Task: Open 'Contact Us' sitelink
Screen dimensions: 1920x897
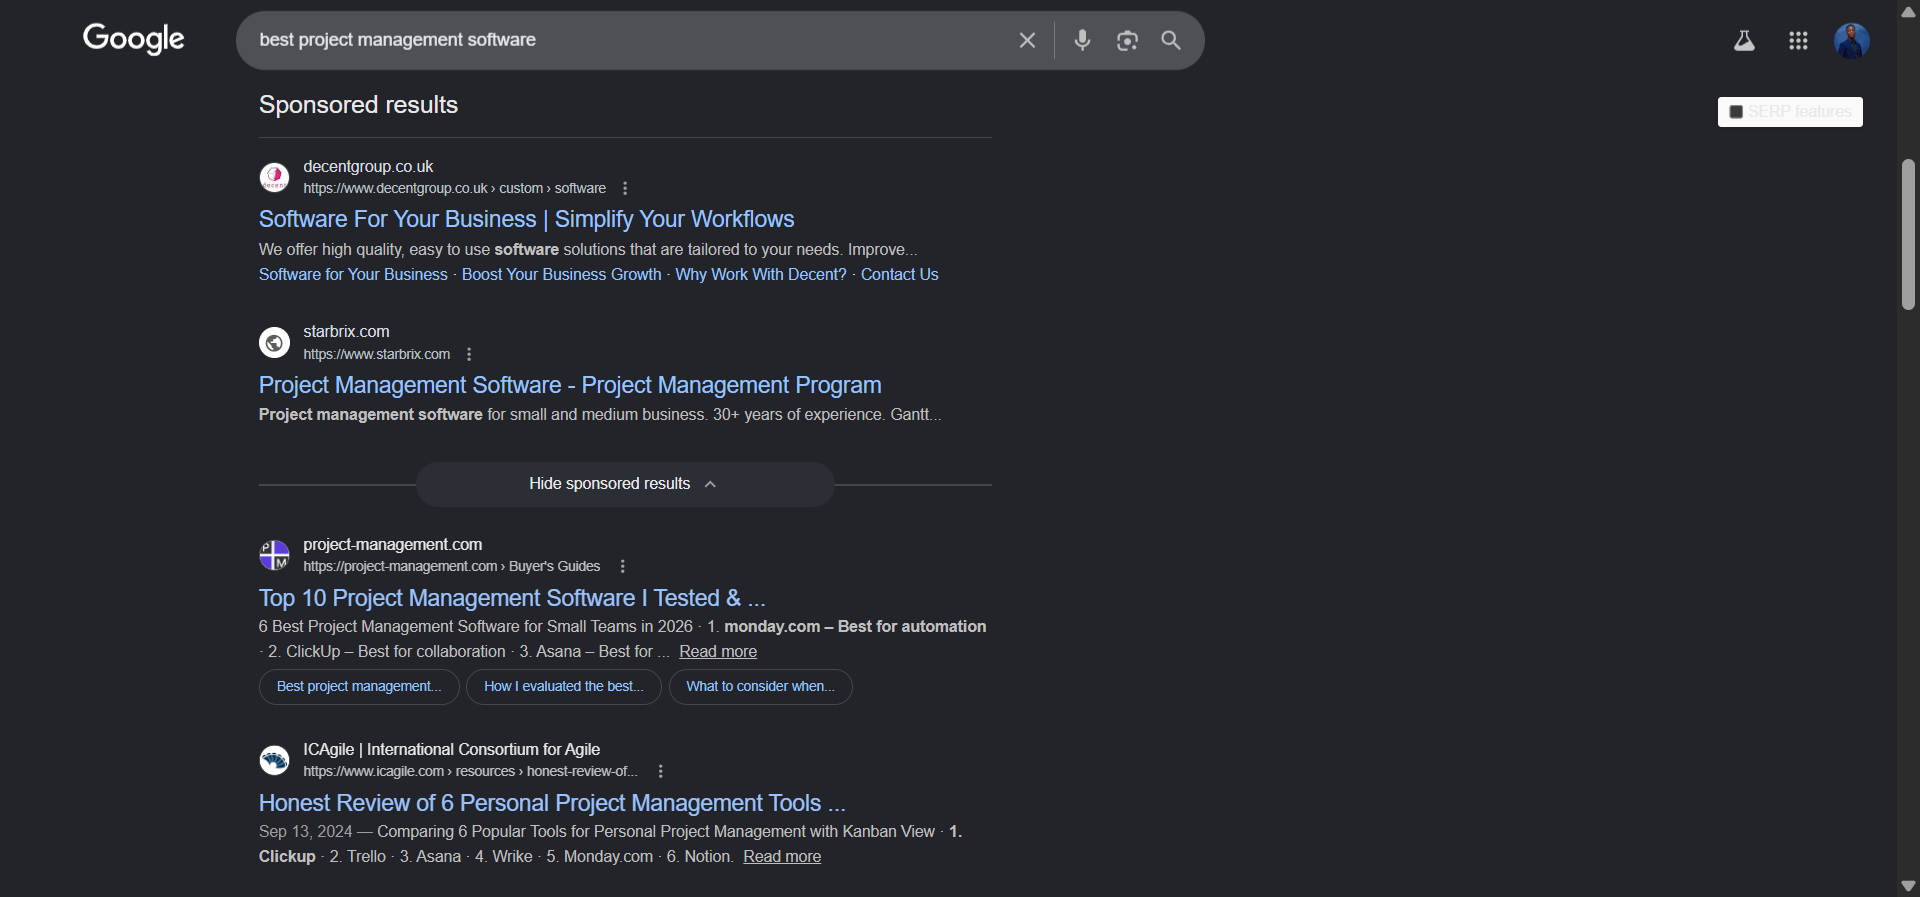Action: [x=899, y=274]
